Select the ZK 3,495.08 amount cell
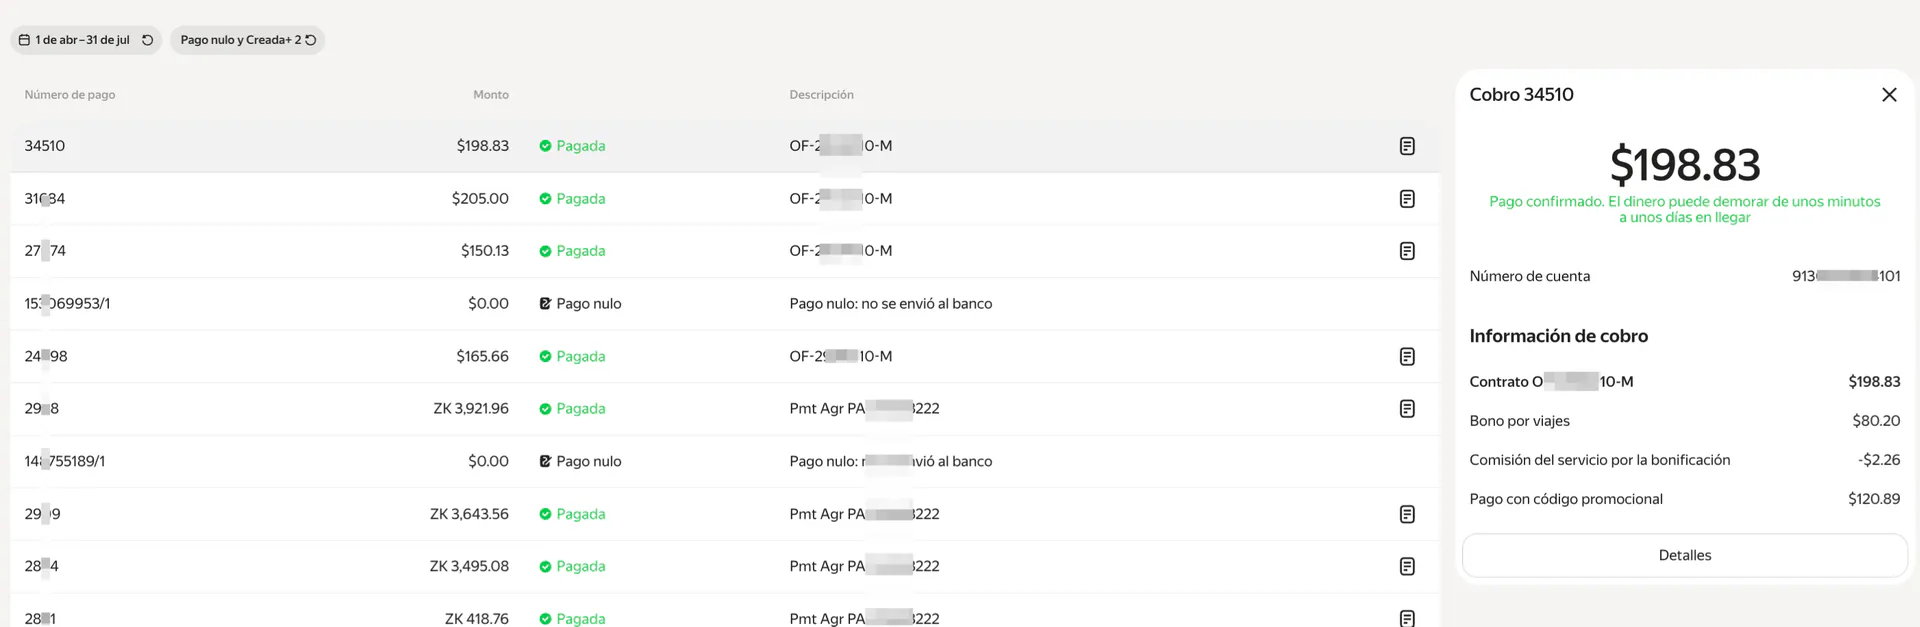This screenshot has height=627, width=1920. (469, 567)
